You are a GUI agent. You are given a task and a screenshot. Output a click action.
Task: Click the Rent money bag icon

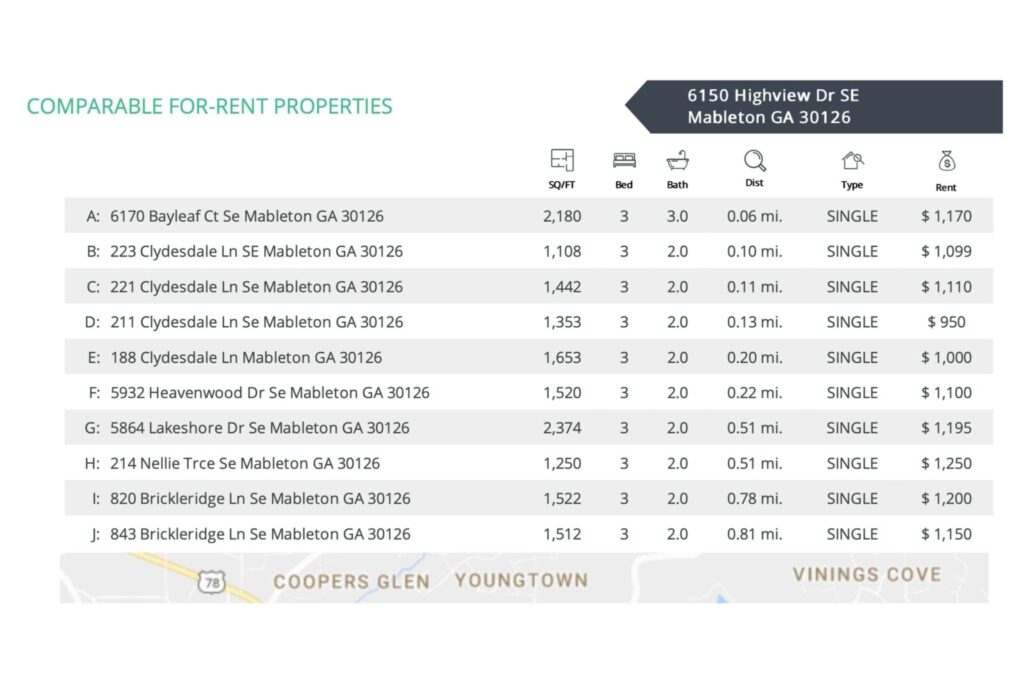[946, 159]
